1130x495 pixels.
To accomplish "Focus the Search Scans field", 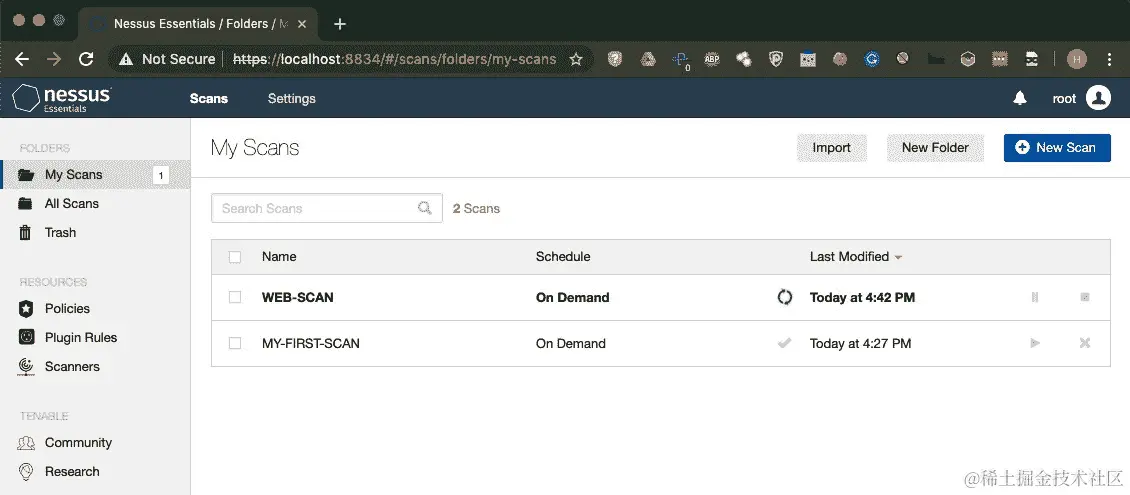I will (x=326, y=208).
